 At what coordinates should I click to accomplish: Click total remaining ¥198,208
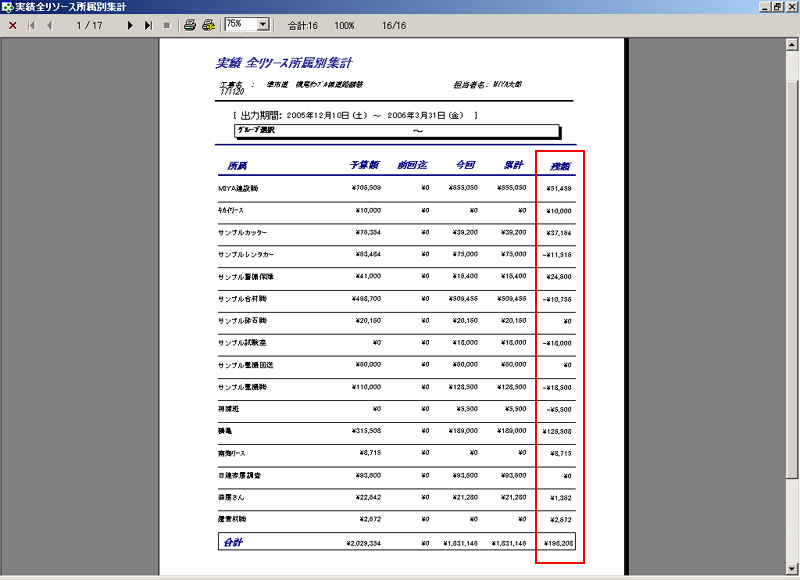click(x=558, y=543)
